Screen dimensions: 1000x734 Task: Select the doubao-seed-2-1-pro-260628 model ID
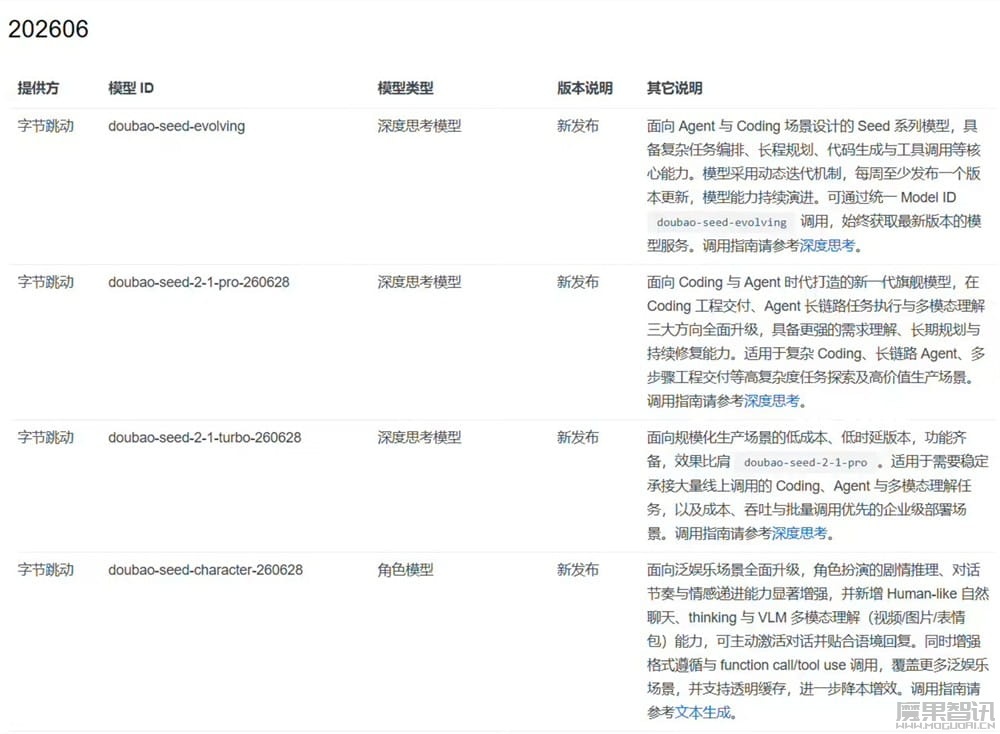(x=199, y=282)
